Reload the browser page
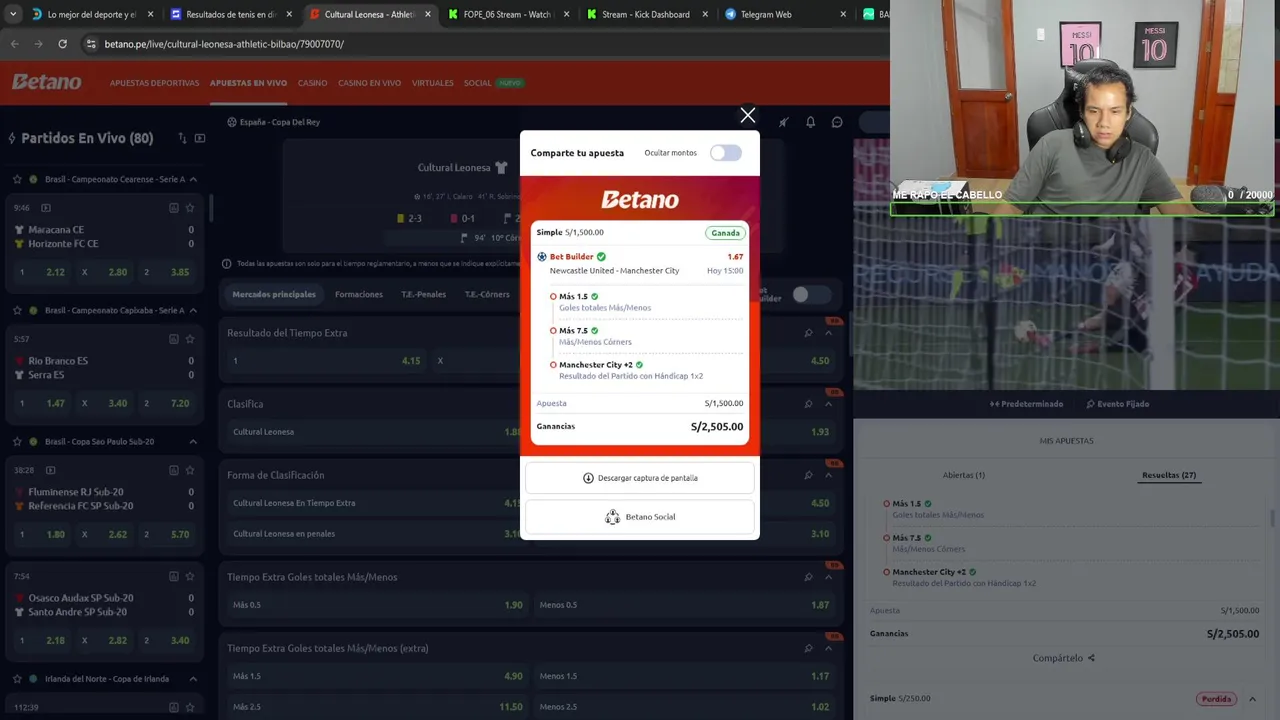This screenshot has height=720, width=1280. [62, 44]
